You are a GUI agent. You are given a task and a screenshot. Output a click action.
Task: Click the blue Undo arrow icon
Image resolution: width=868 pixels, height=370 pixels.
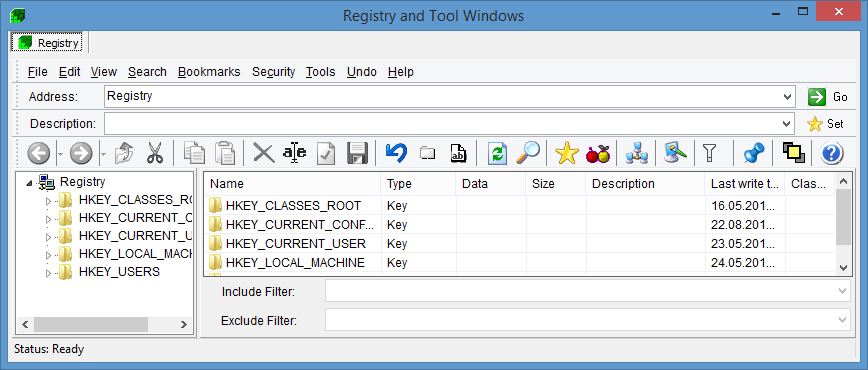click(x=396, y=153)
